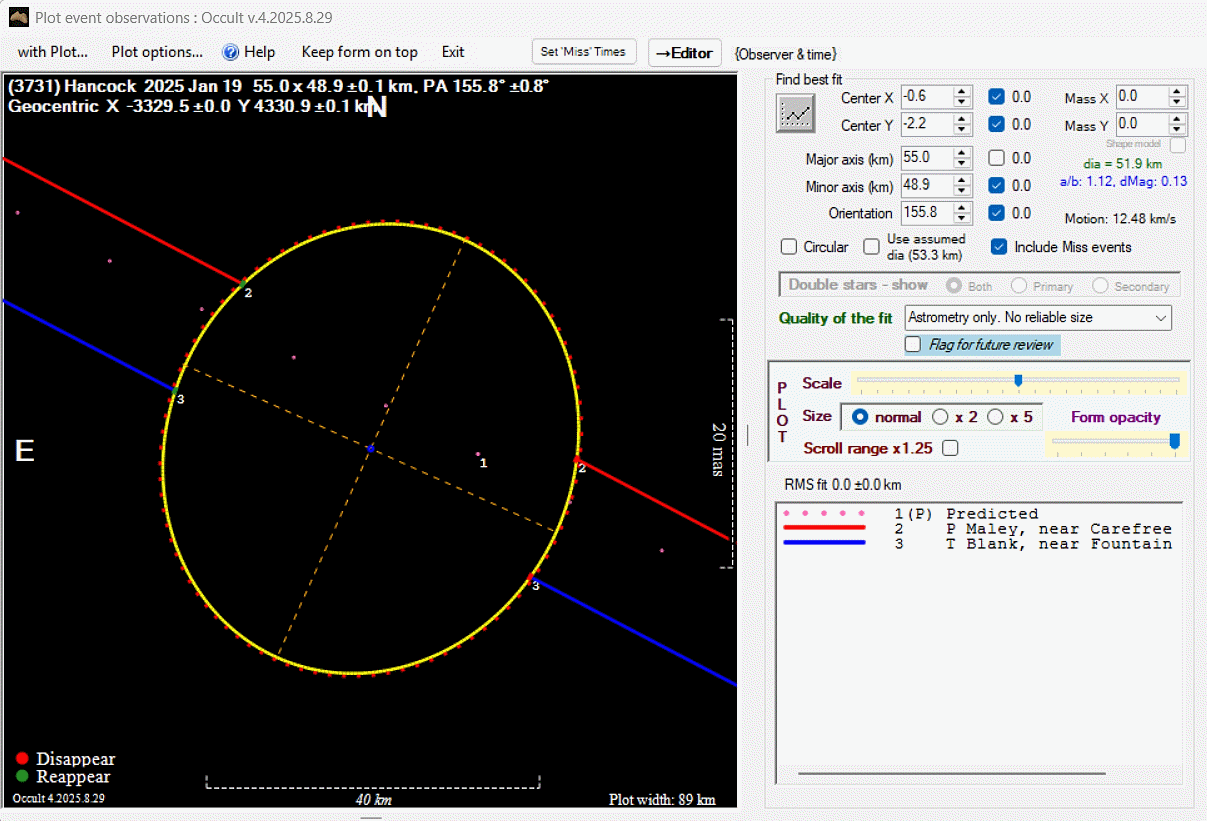Select the 'Secondary' double stars option

coord(1100,286)
